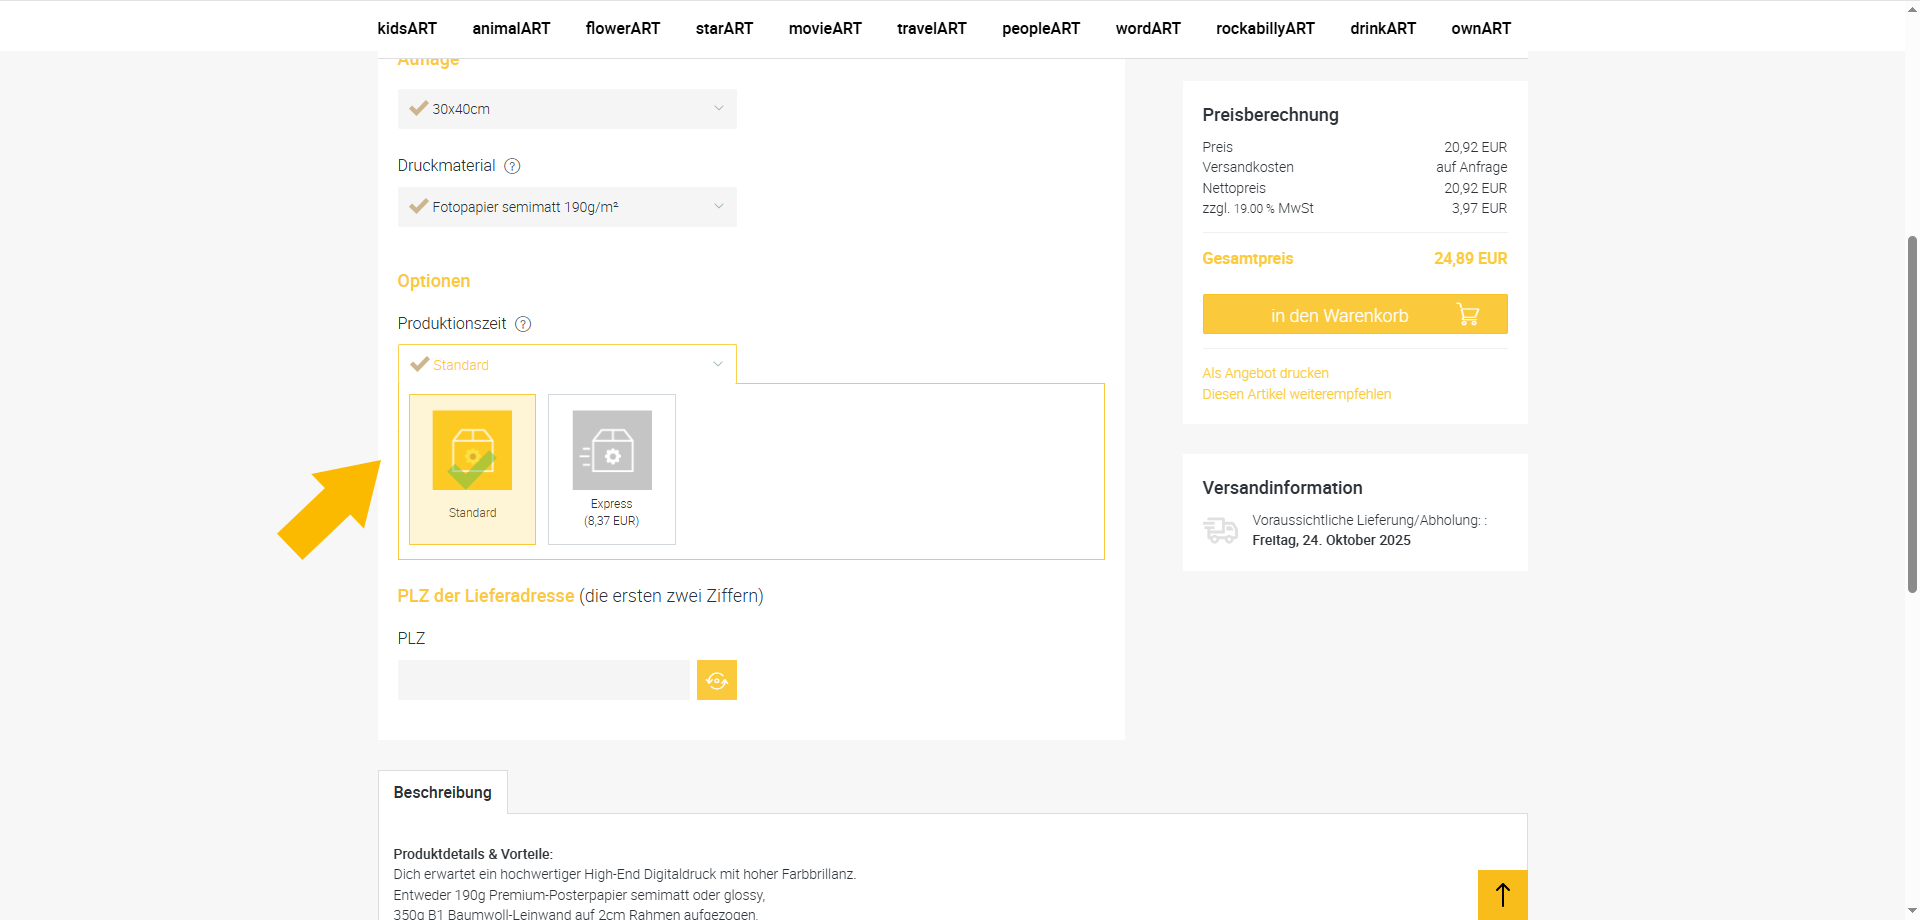This screenshot has width=1920, height=920.
Task: Add item with in den Warenkorb
Action: (1340, 315)
